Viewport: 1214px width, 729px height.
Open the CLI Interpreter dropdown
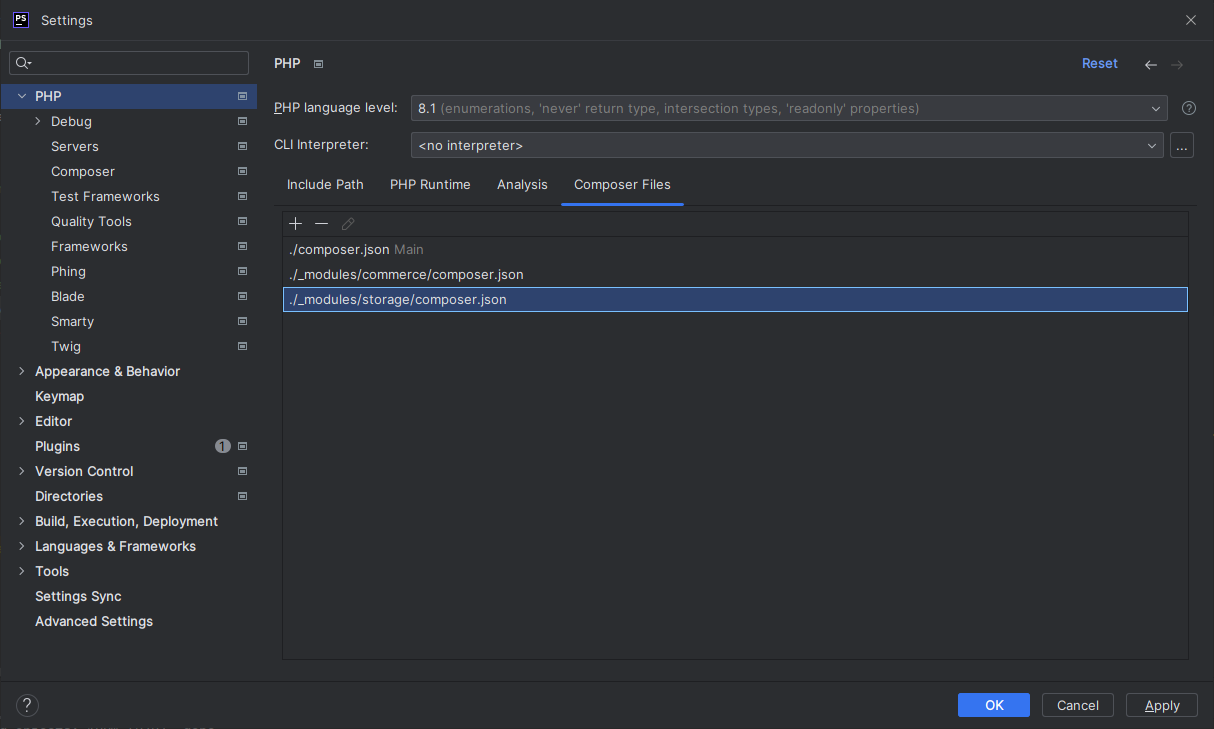click(x=786, y=146)
